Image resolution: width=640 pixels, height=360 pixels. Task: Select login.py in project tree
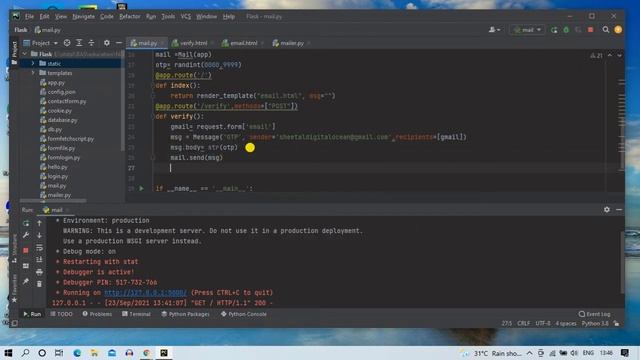[54, 176]
